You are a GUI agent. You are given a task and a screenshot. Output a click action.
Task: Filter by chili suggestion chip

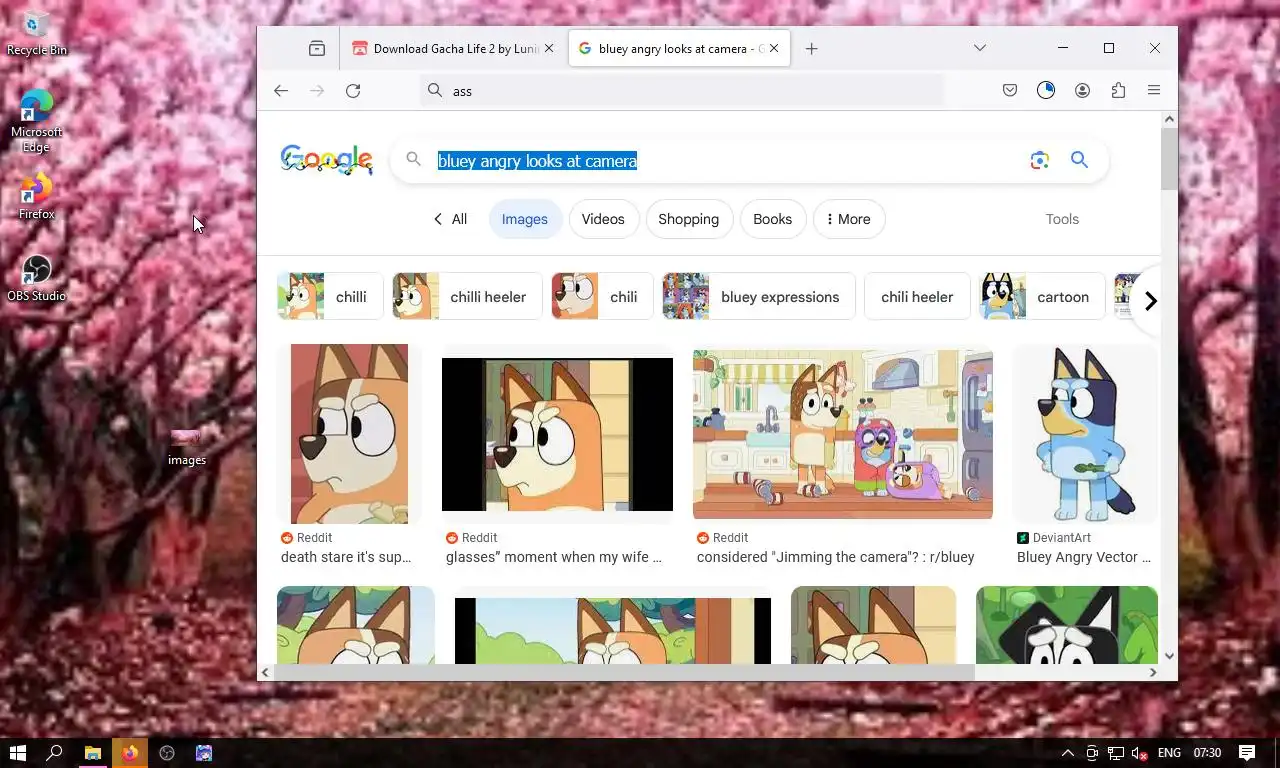click(603, 297)
